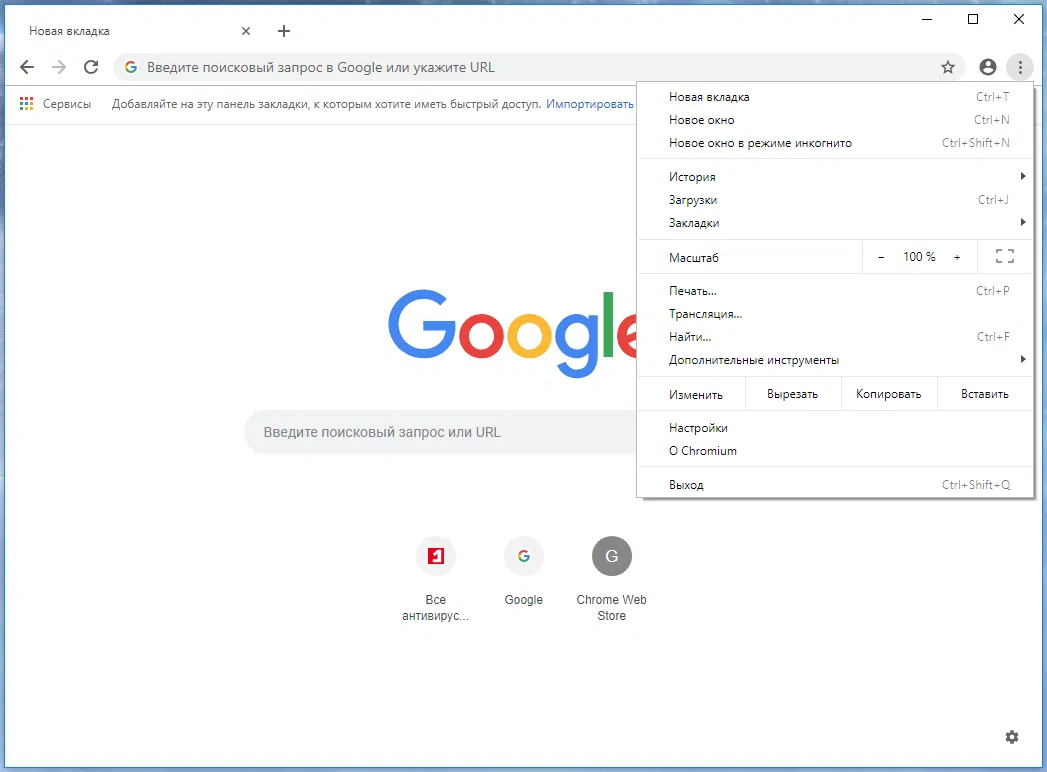Select Новая вкладка menu item
The width and height of the screenshot is (1047, 772).
pos(835,97)
